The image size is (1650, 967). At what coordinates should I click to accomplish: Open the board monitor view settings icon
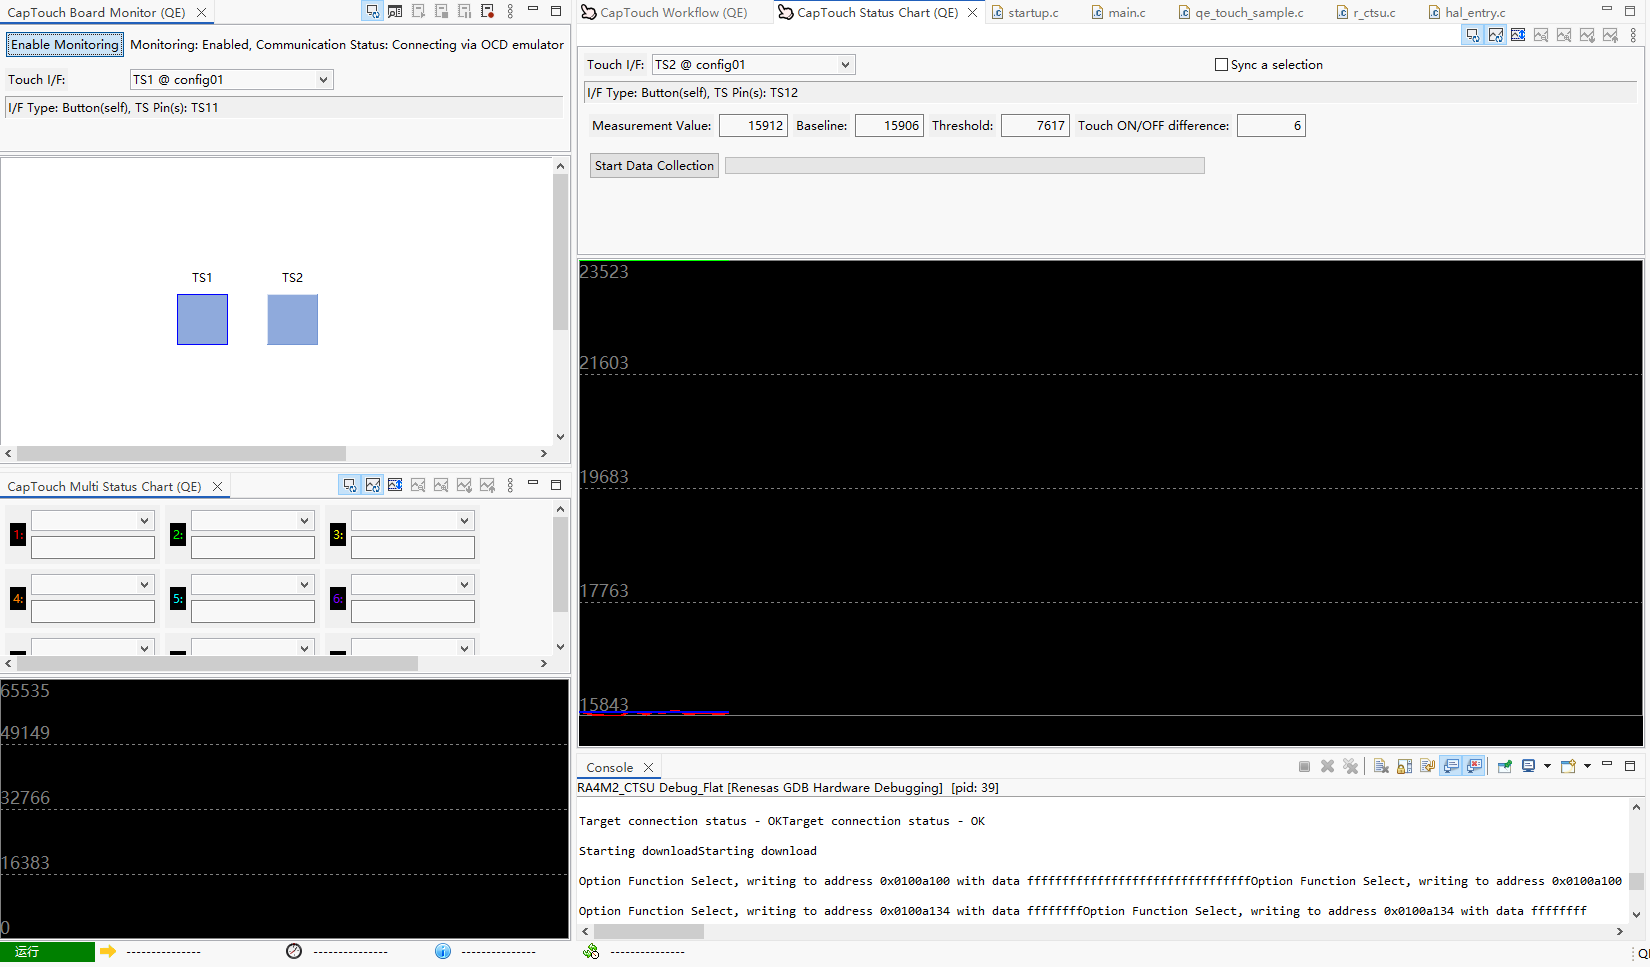(395, 12)
